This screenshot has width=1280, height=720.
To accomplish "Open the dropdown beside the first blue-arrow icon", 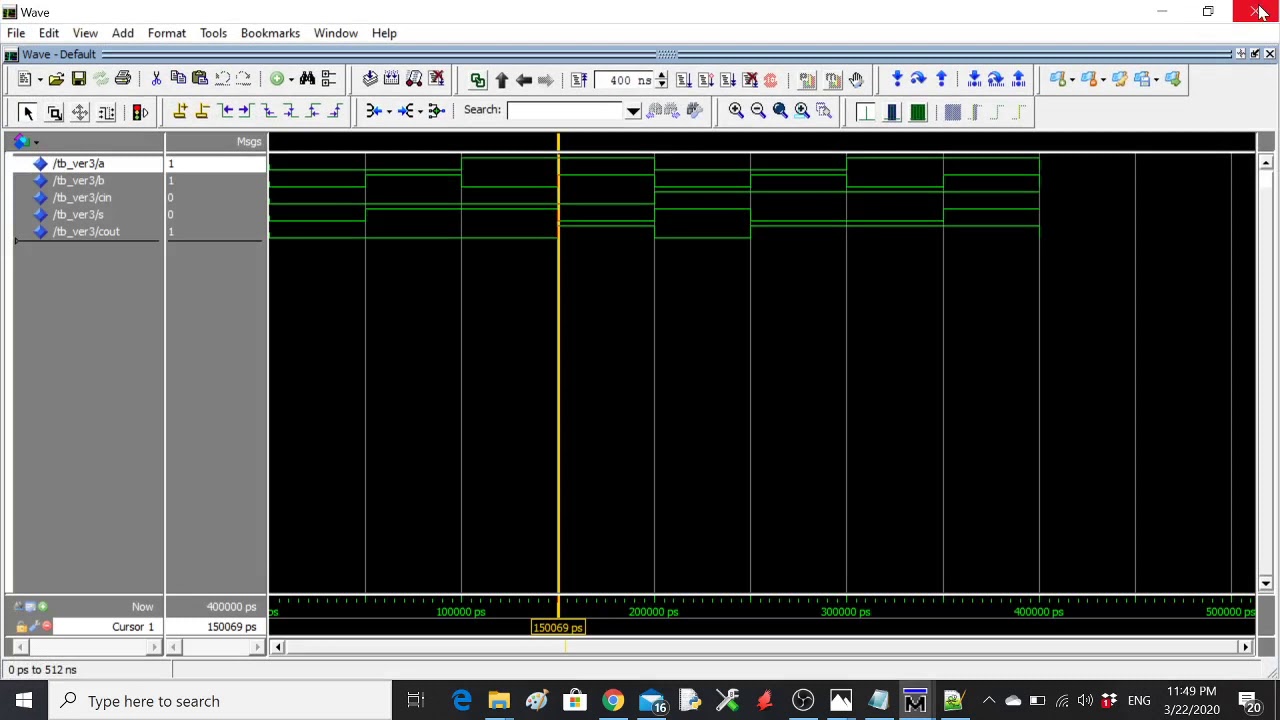I will (389, 111).
